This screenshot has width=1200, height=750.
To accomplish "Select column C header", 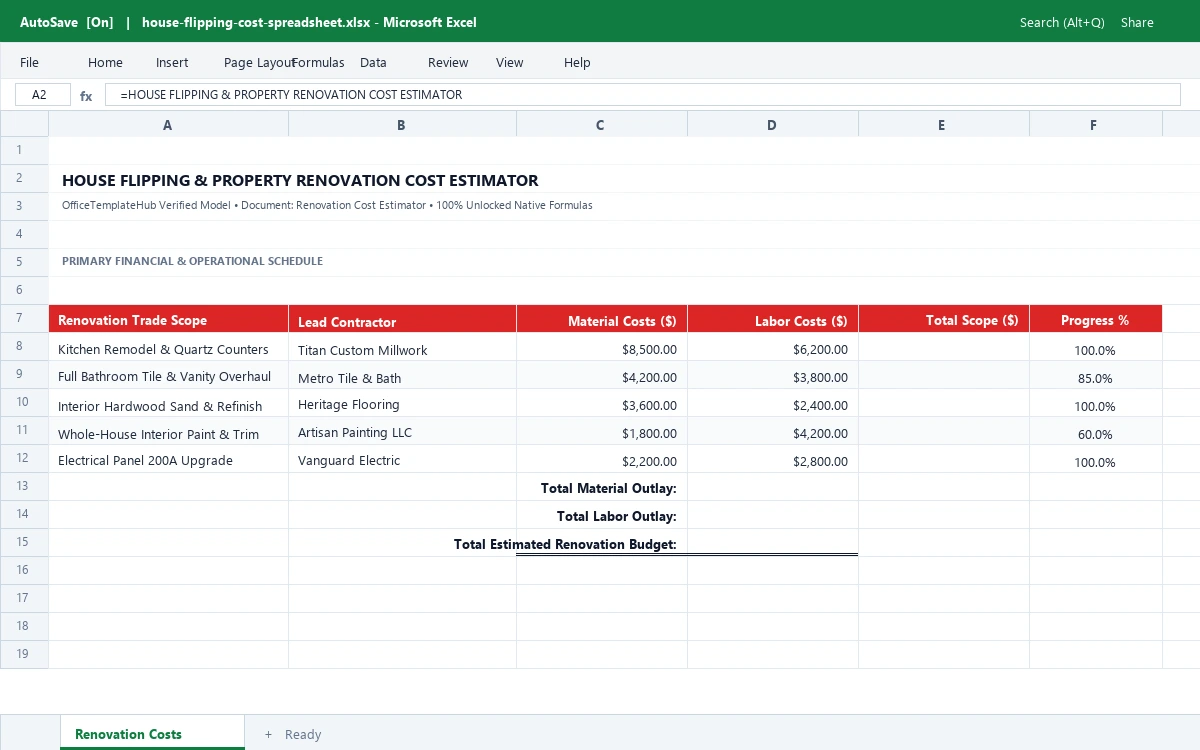I will pyautogui.click(x=601, y=125).
